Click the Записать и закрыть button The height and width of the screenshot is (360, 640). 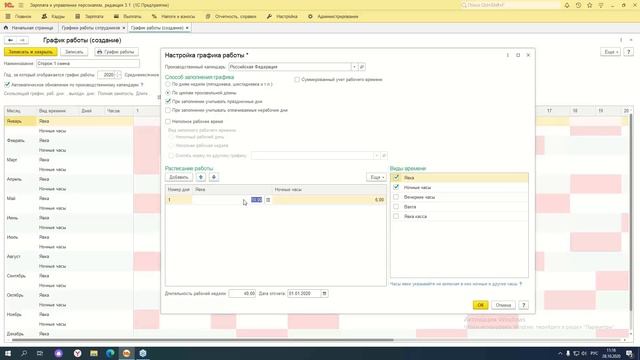click(x=31, y=52)
